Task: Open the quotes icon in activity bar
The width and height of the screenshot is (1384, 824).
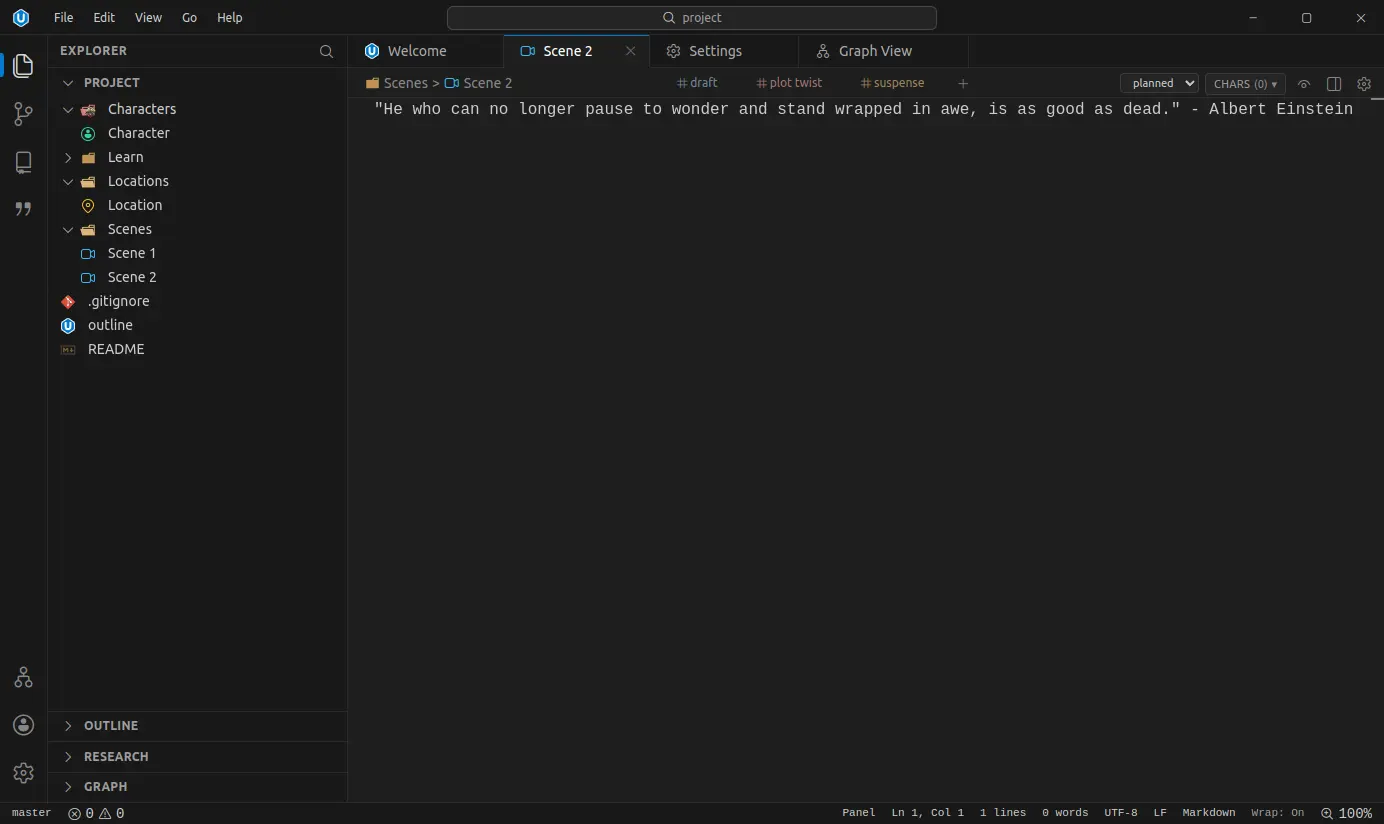Action: pyautogui.click(x=23, y=209)
